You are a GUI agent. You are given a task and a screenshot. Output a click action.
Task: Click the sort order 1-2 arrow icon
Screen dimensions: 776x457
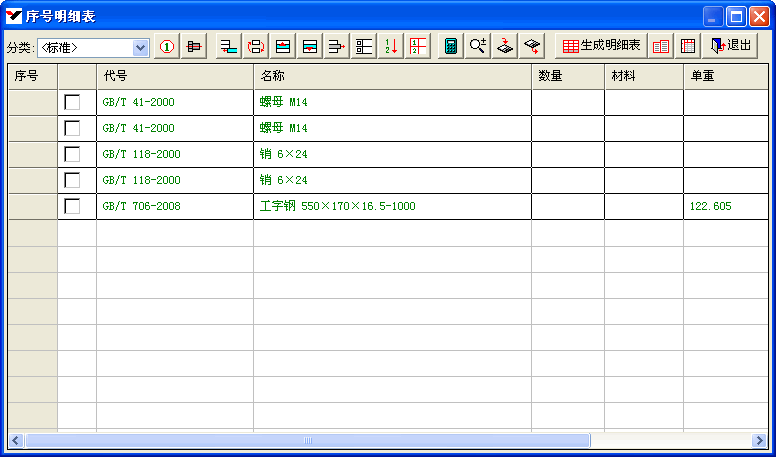tap(391, 46)
